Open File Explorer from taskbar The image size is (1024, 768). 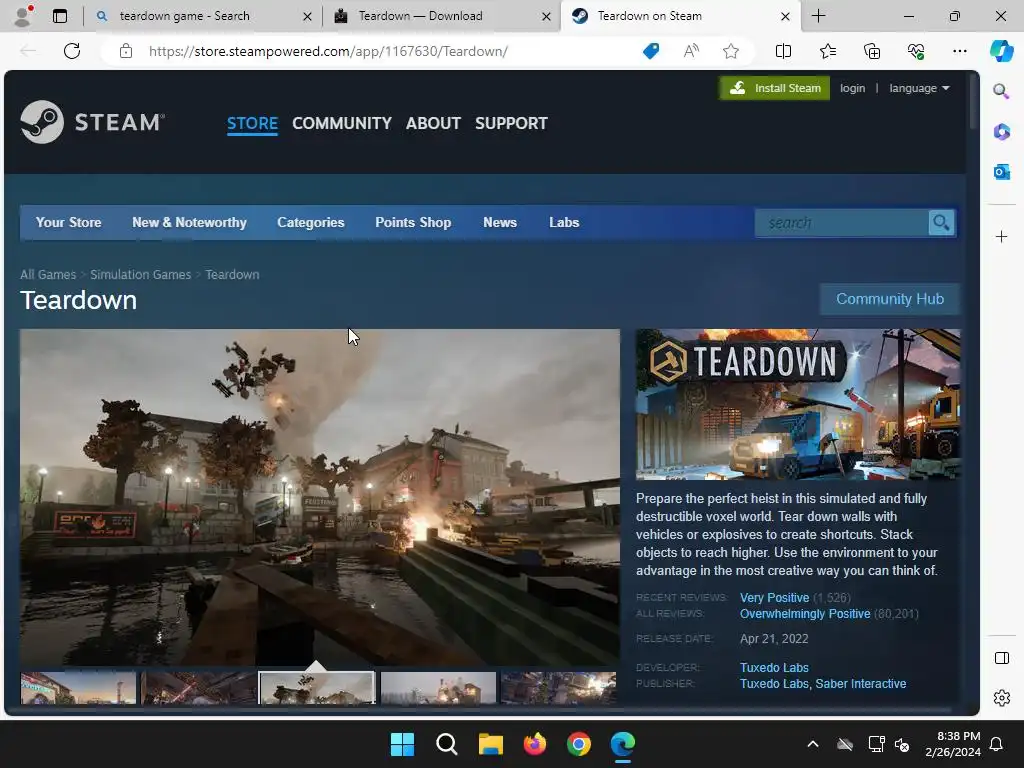[490, 744]
